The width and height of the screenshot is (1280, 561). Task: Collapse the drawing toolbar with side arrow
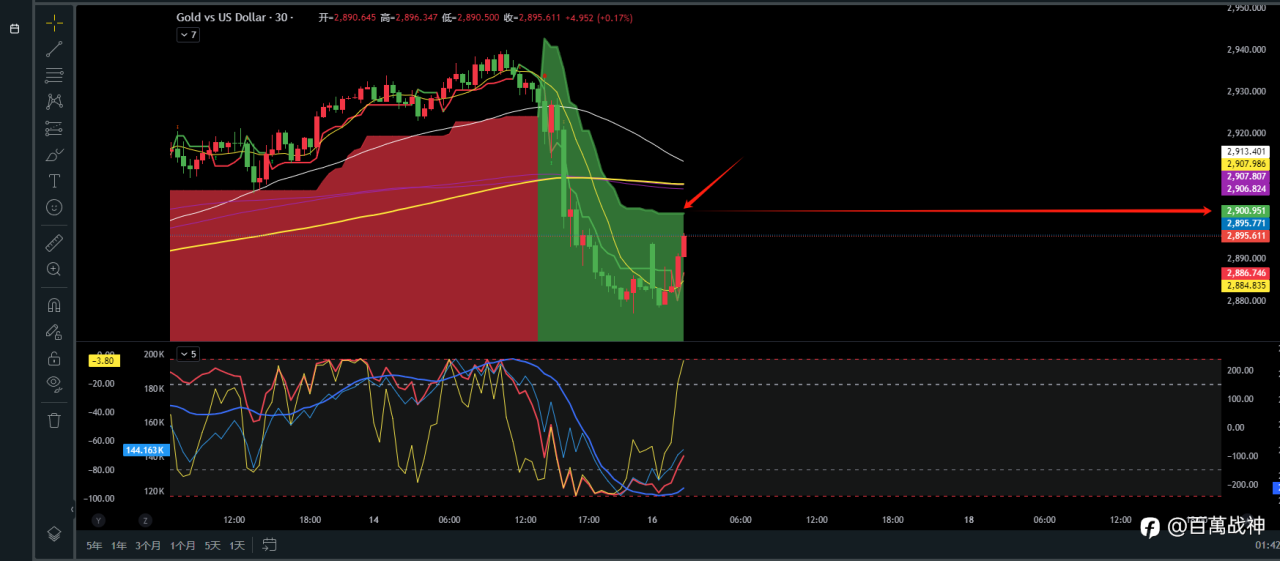72,509
